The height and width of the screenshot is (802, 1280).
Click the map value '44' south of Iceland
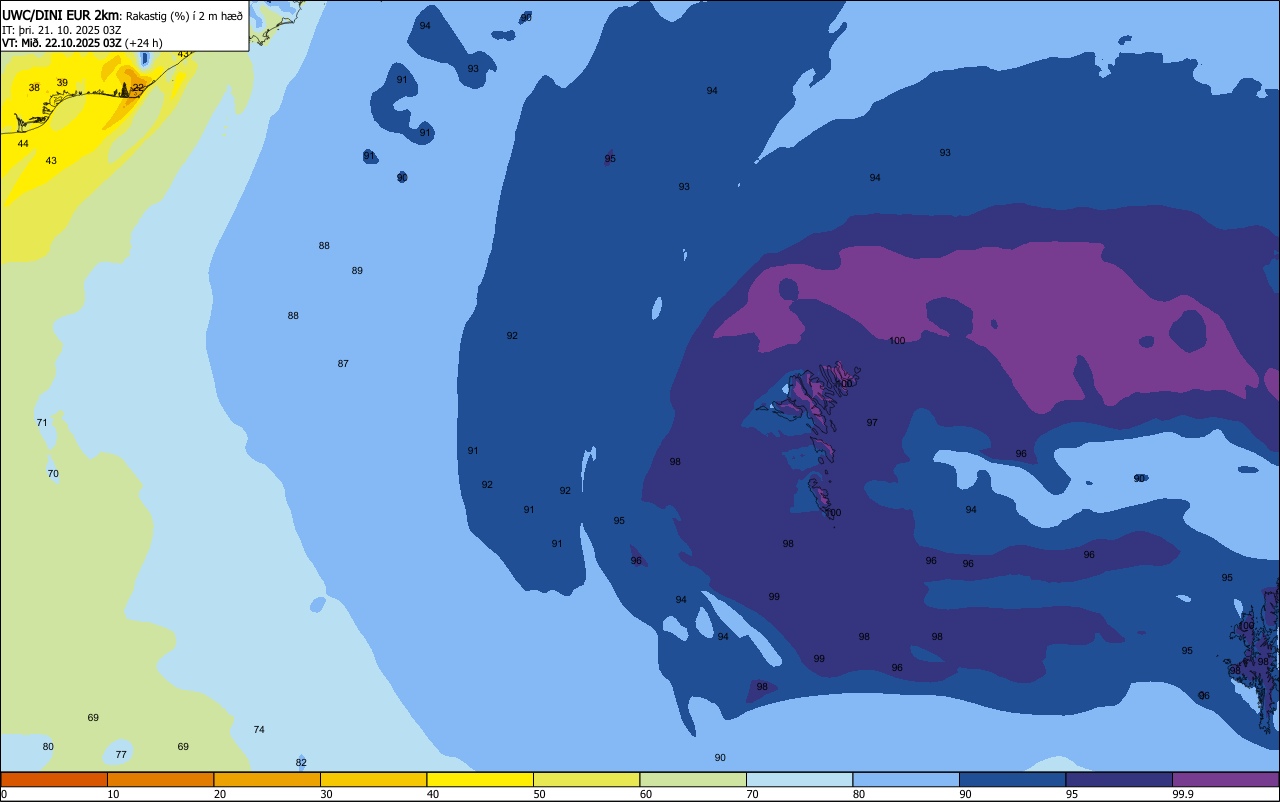23,144
